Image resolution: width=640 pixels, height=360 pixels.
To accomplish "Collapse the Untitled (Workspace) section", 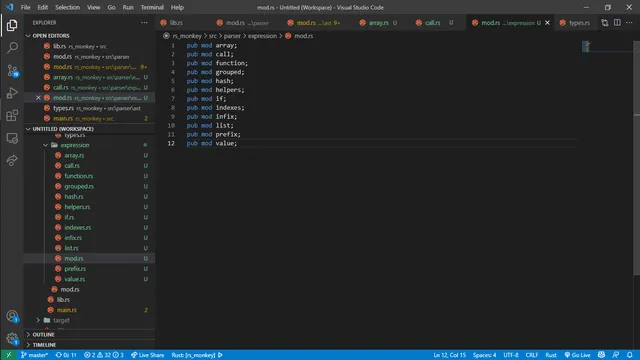I will [x=89, y=129].
